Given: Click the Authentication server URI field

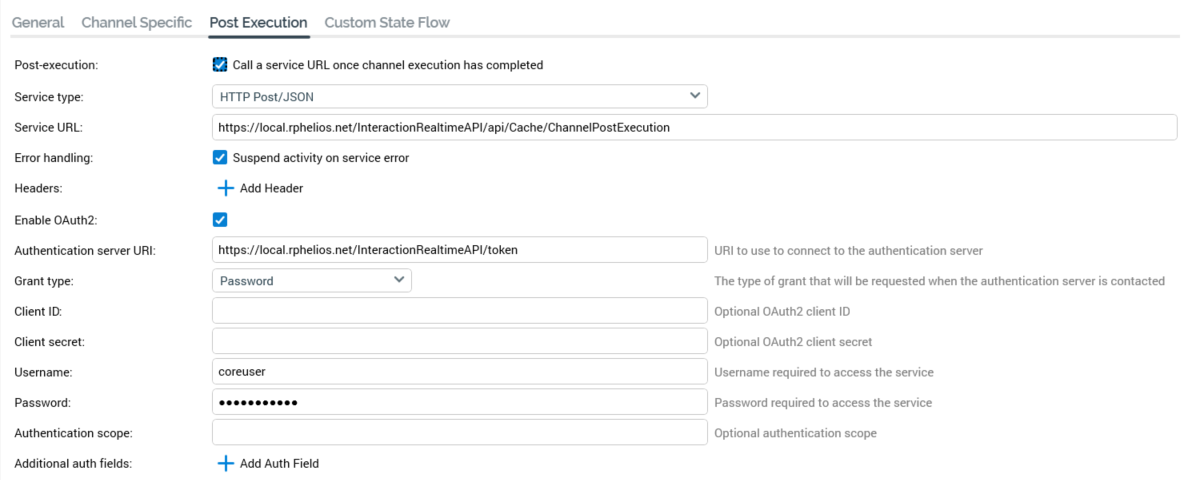Looking at the screenshot, I should pyautogui.click(x=459, y=250).
